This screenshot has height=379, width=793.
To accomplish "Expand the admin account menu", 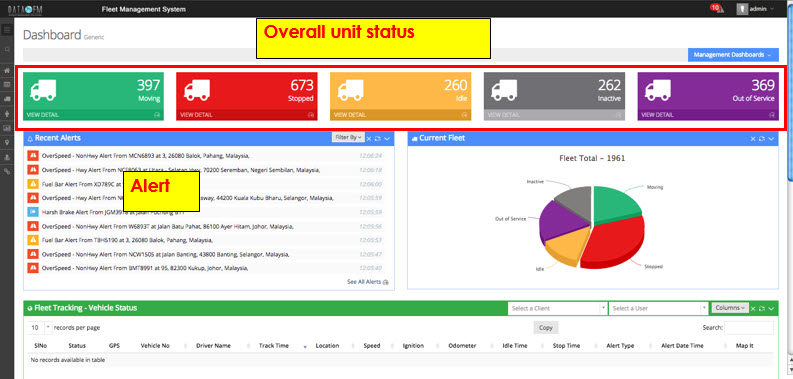I will pos(762,9).
